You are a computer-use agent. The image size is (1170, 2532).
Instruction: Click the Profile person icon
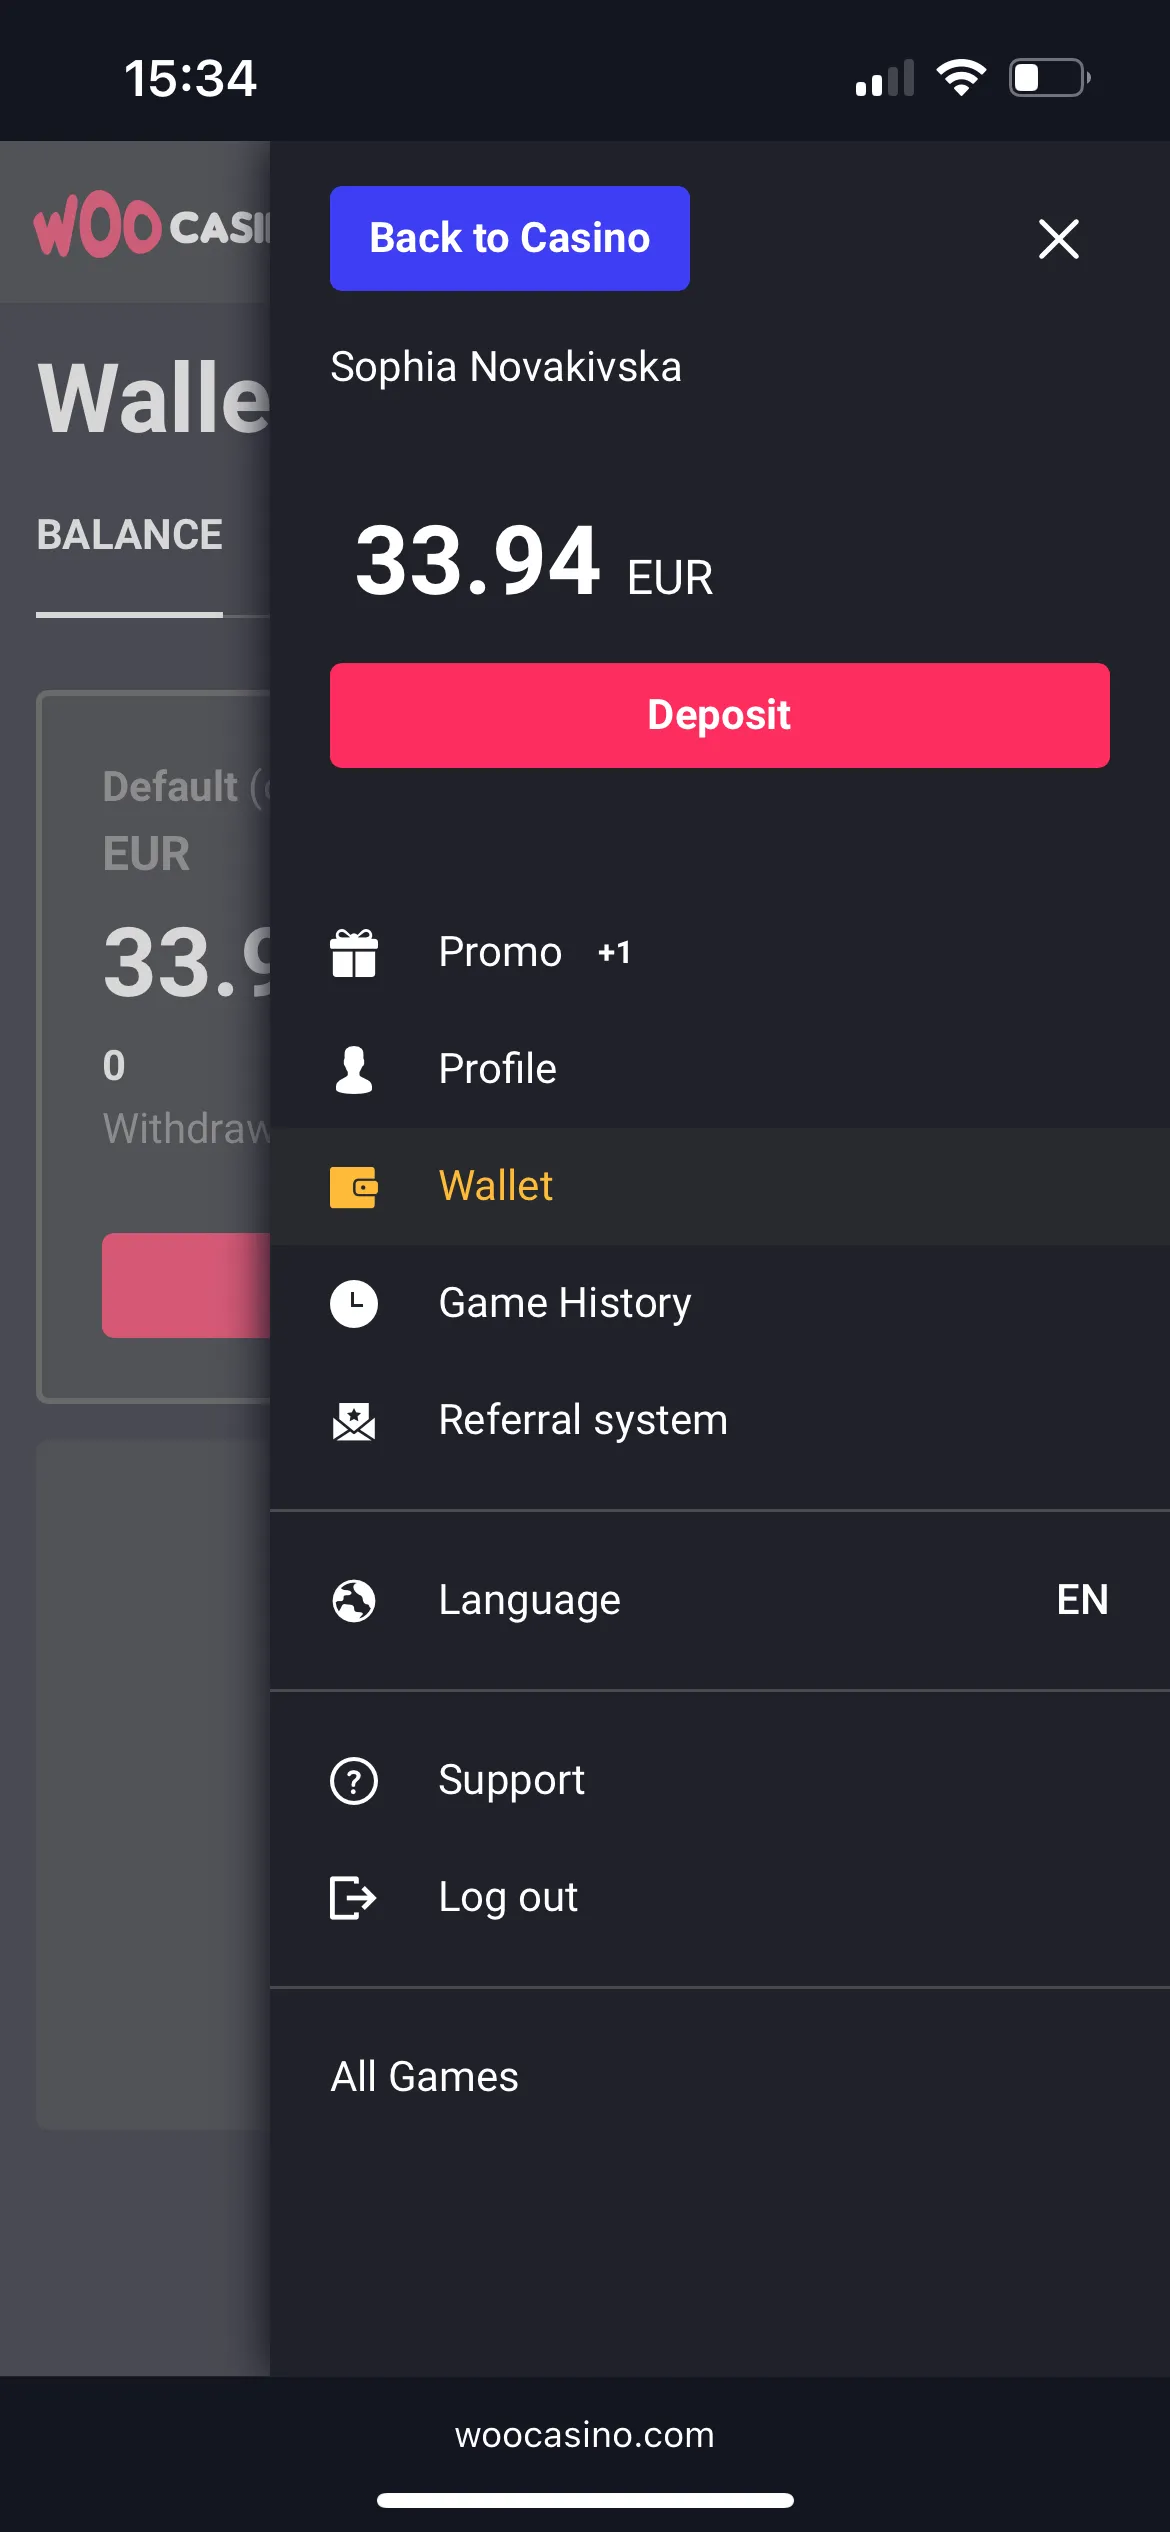click(x=354, y=1070)
